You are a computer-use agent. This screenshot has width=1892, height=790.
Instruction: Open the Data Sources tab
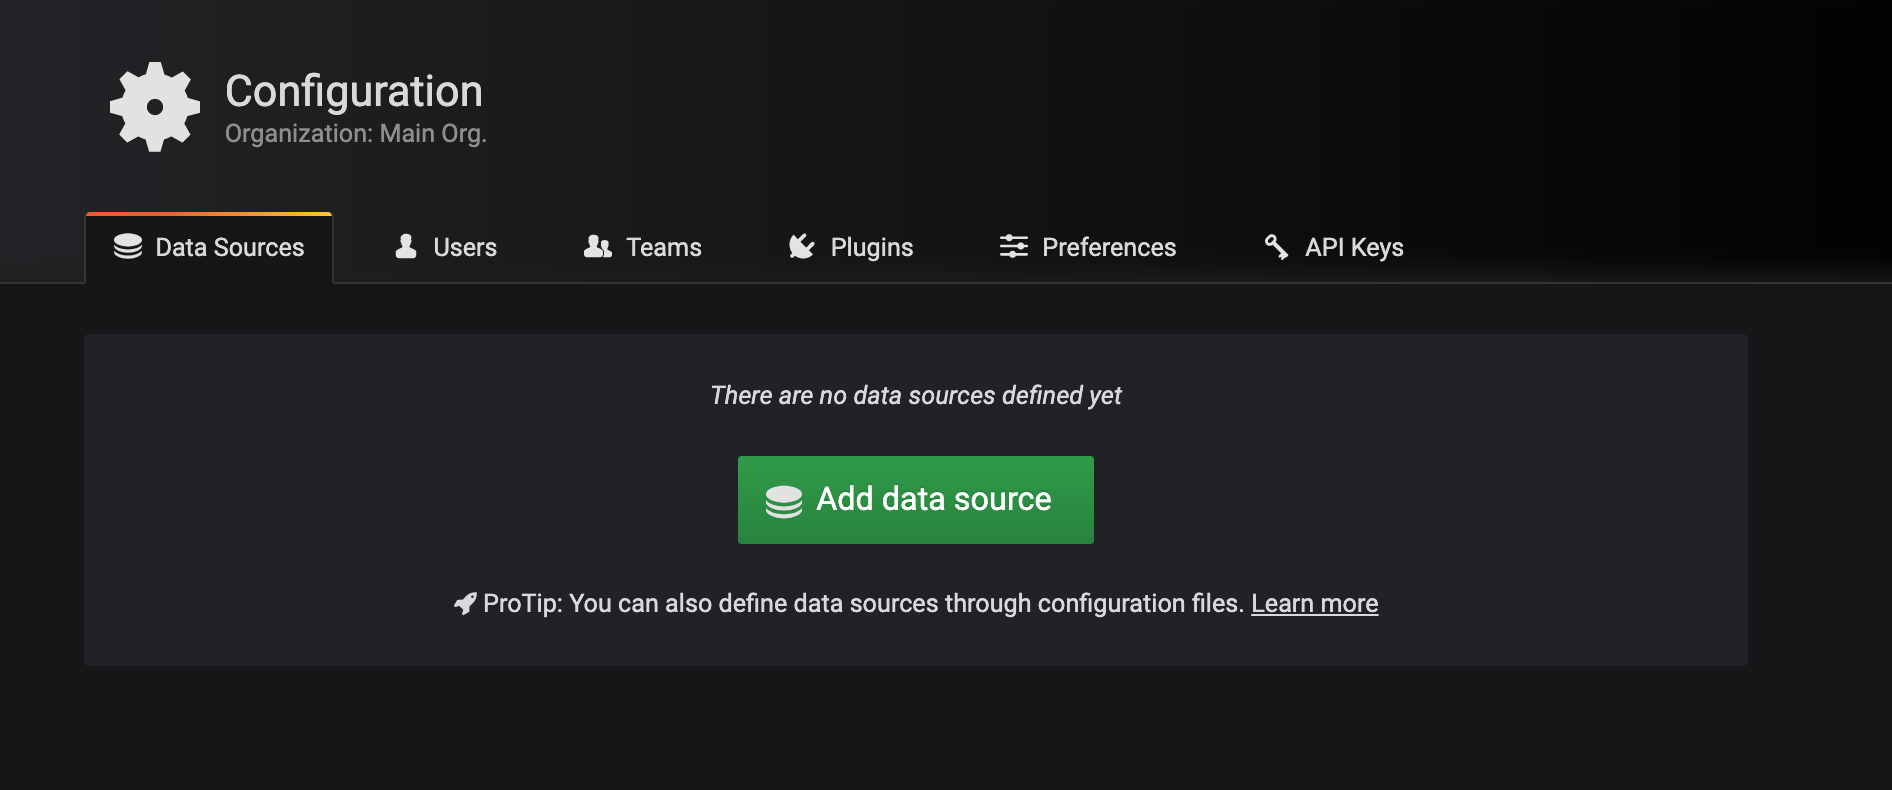pyautogui.click(x=209, y=248)
